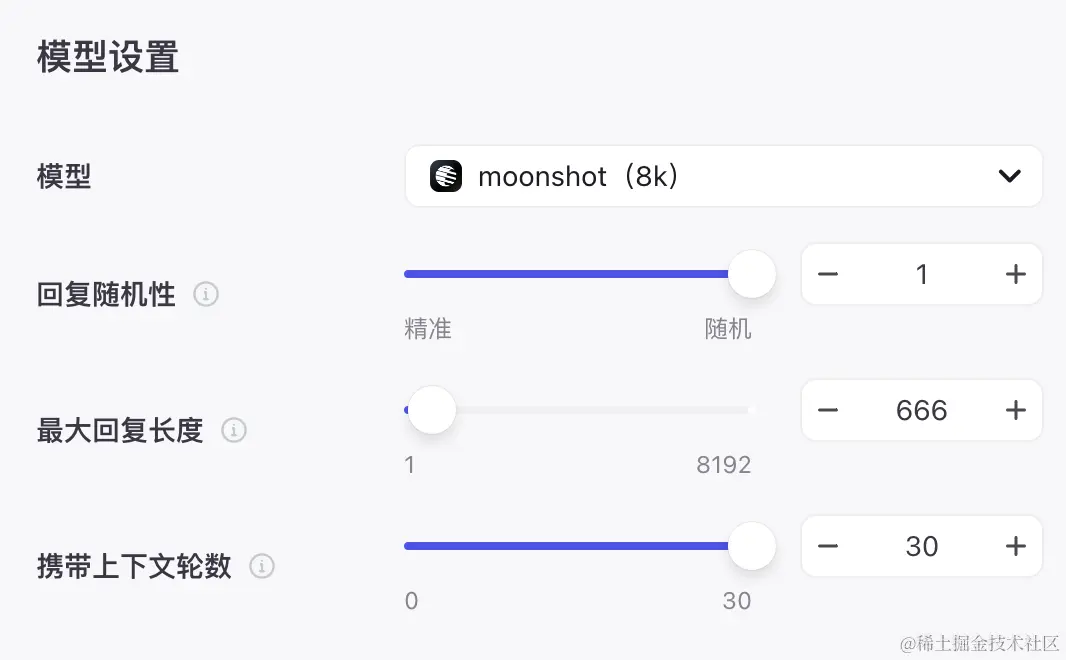Increase the 回复随机性 value with plus
This screenshot has height=660, width=1066.
pyautogui.click(x=1016, y=274)
